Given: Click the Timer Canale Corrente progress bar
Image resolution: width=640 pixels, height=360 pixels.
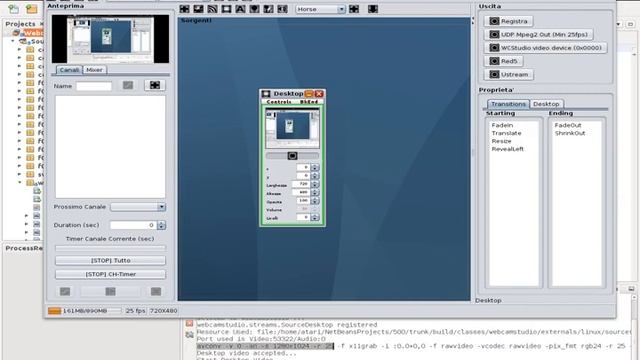Looking at the screenshot, I should tap(111, 248).
